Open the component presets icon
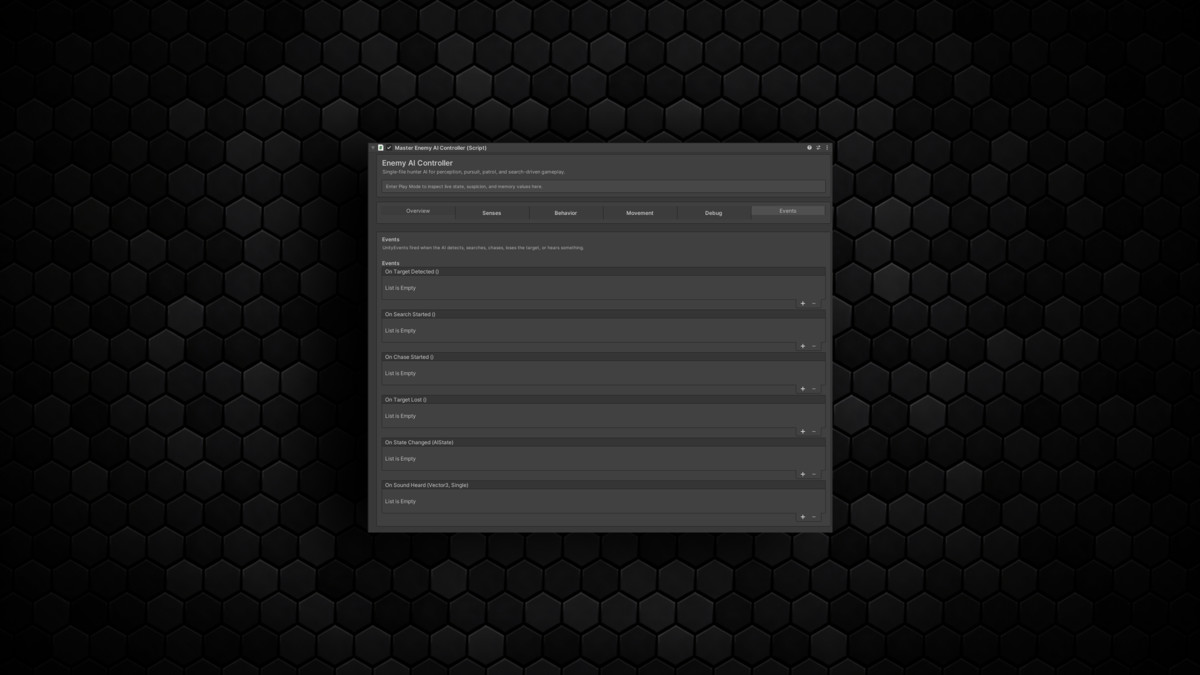 [818, 148]
